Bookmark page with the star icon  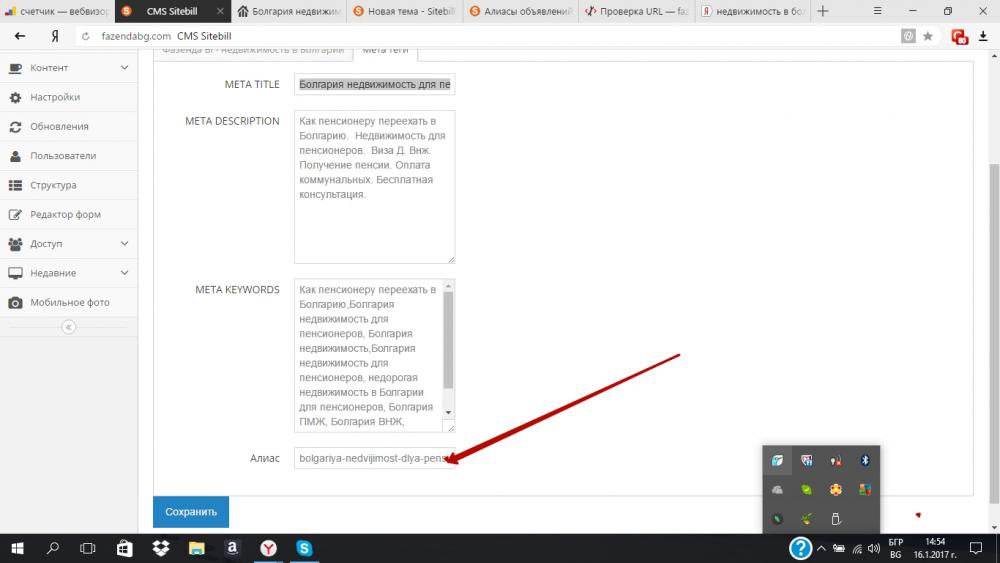(928, 36)
